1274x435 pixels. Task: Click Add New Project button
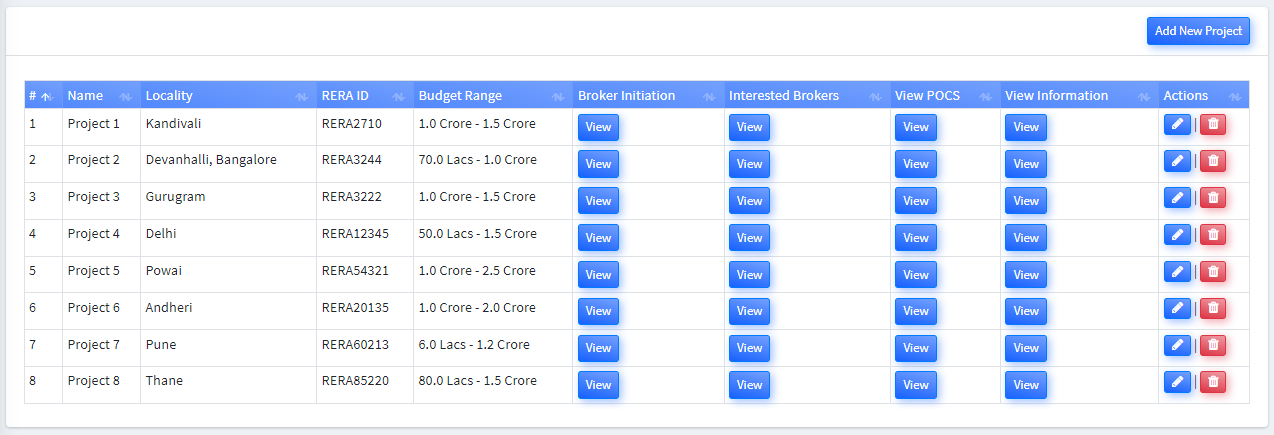[1197, 31]
